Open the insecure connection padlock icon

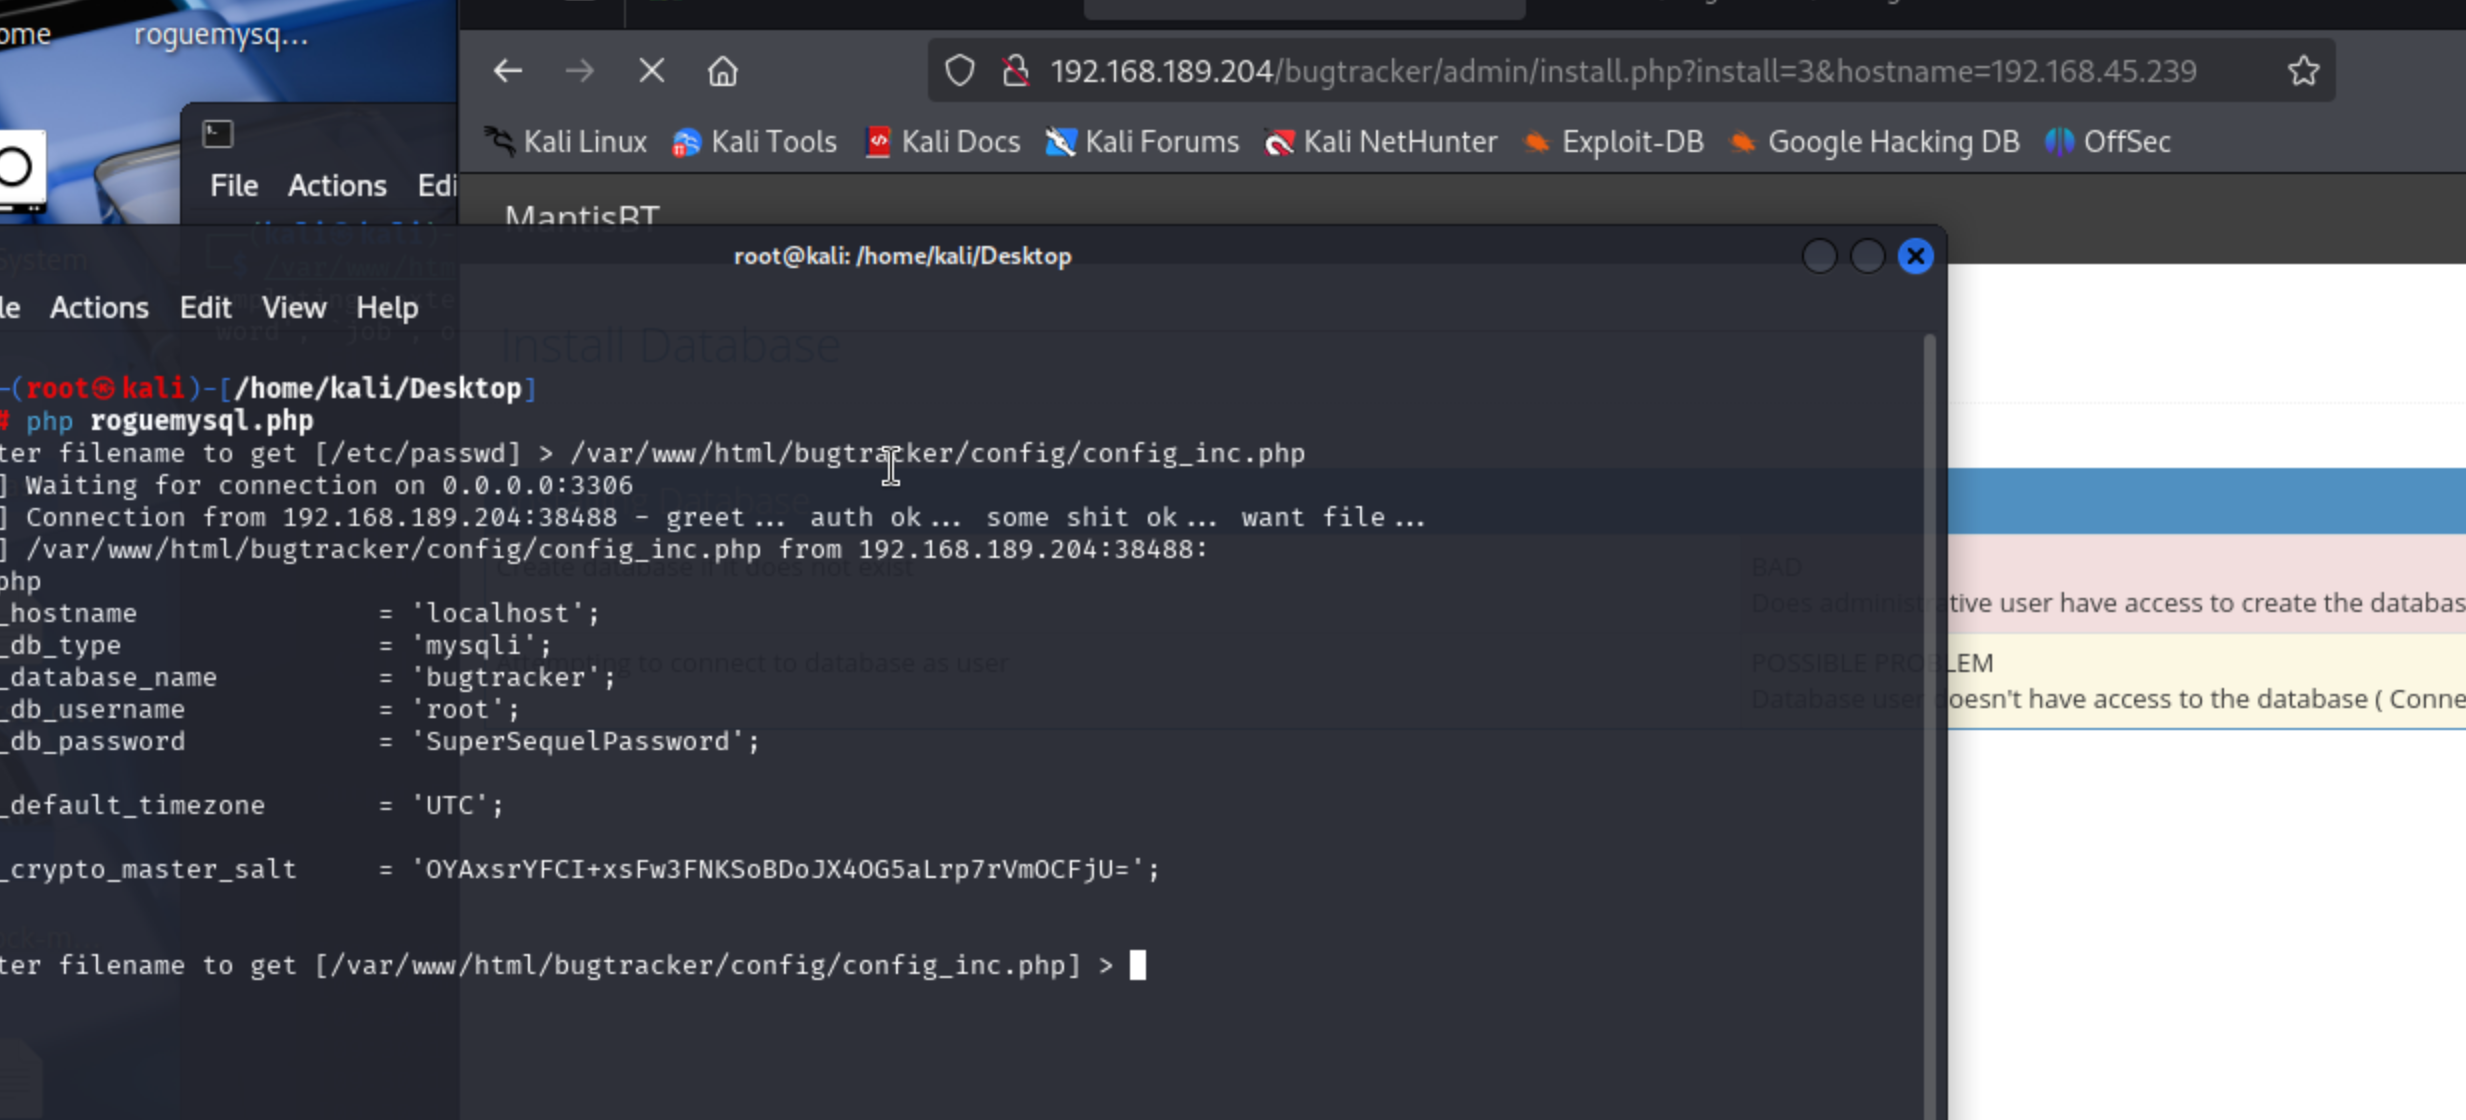1015,71
